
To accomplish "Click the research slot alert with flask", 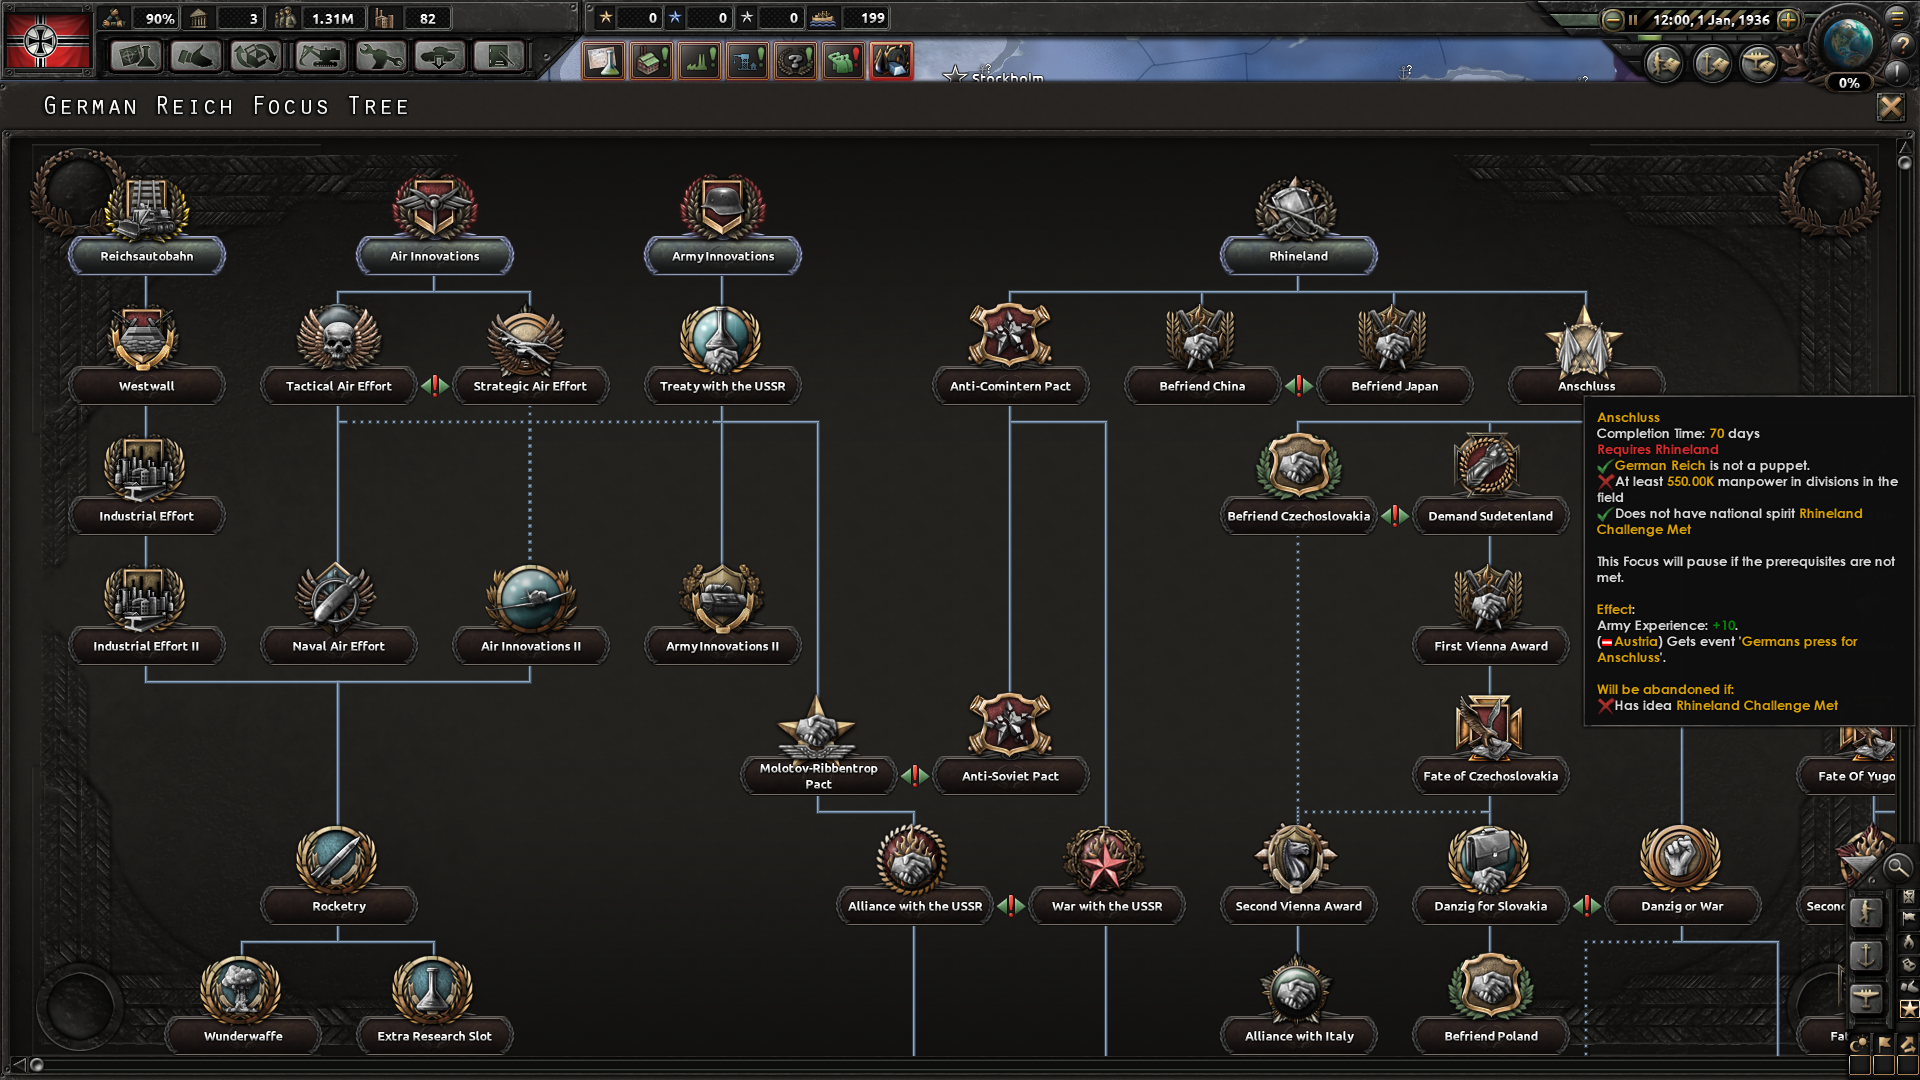I will pyautogui.click(x=604, y=61).
